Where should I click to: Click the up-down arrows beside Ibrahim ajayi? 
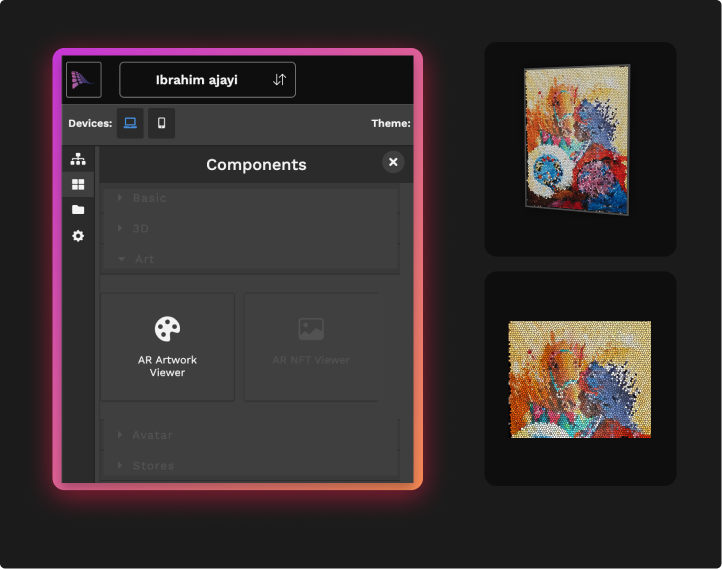279,80
